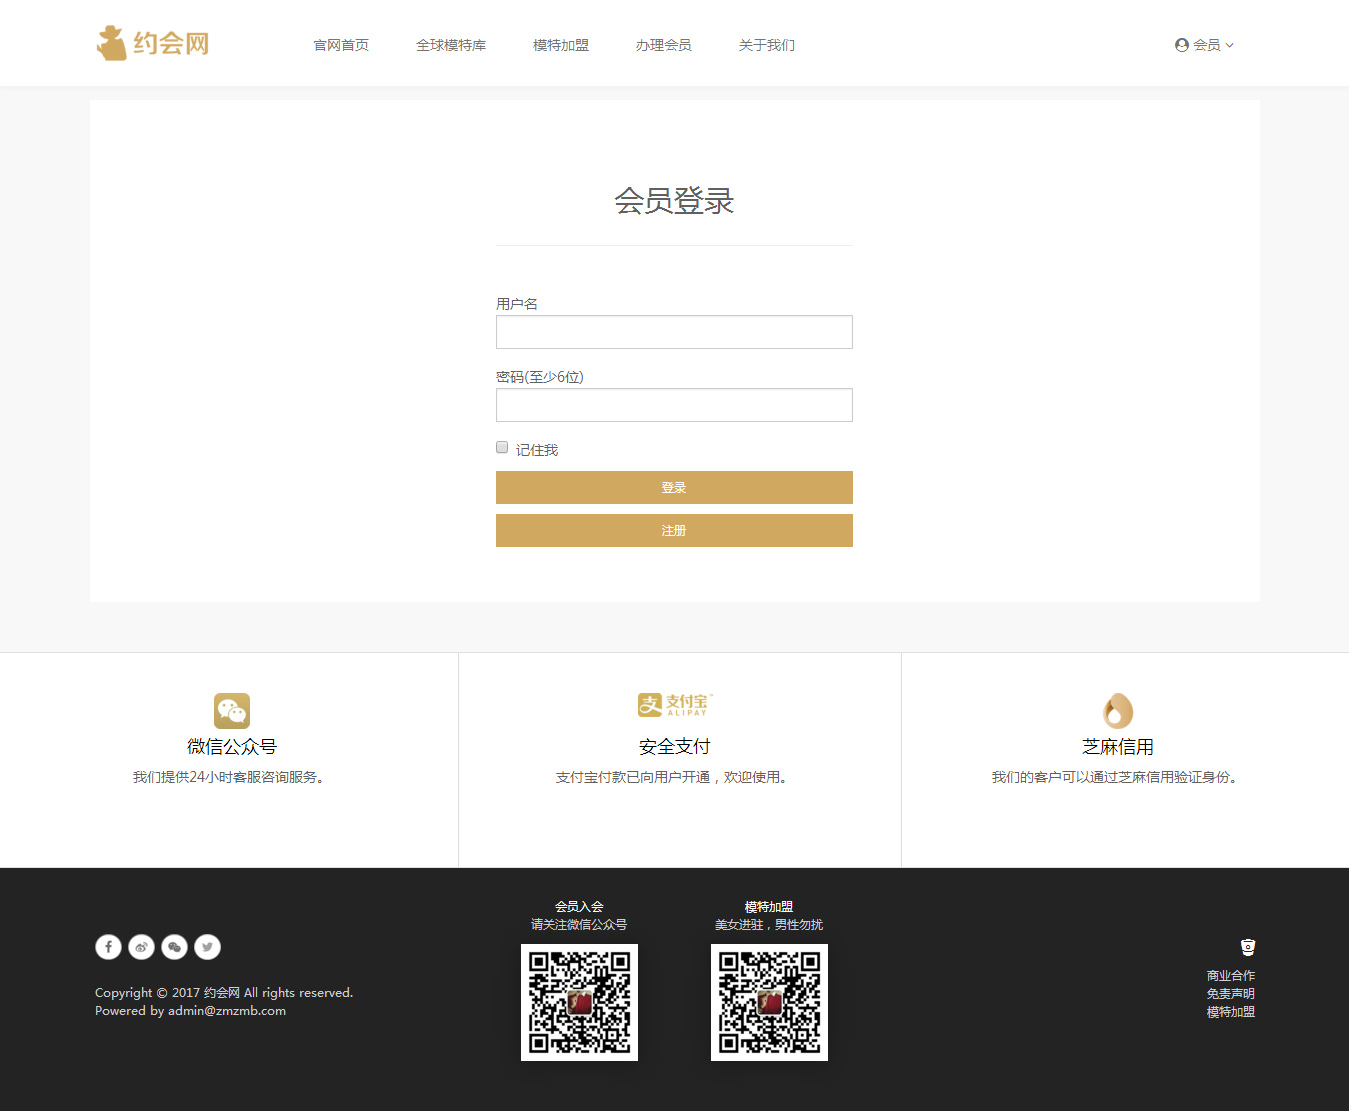
Task: Go to 全球模特库 in the top menu
Action: [451, 45]
